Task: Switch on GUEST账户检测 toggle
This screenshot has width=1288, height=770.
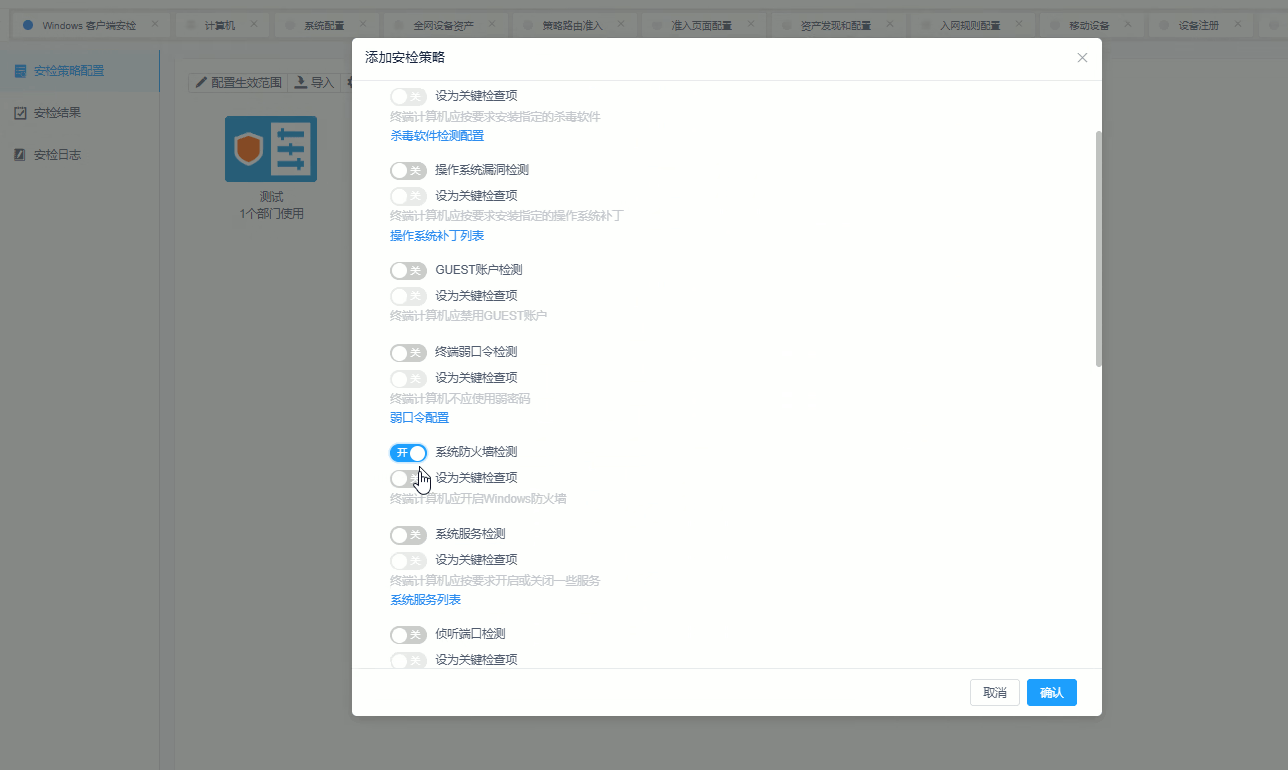Action: (x=408, y=271)
